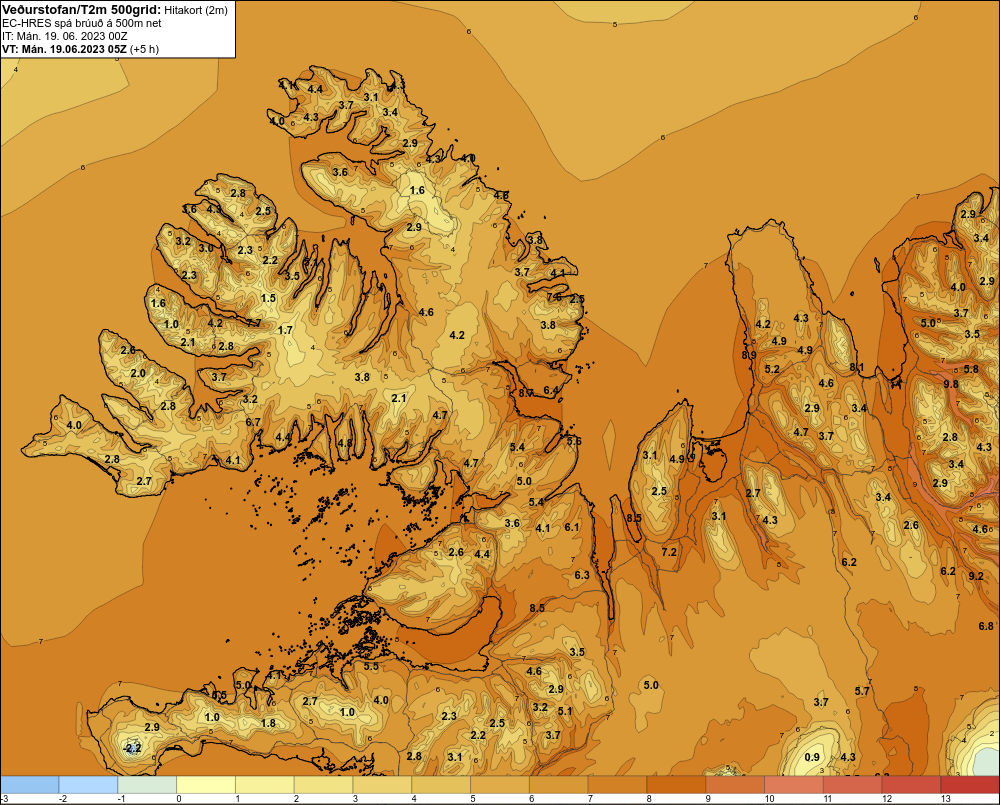Click the dark orange legend band between 8 and 9

(x=676, y=785)
